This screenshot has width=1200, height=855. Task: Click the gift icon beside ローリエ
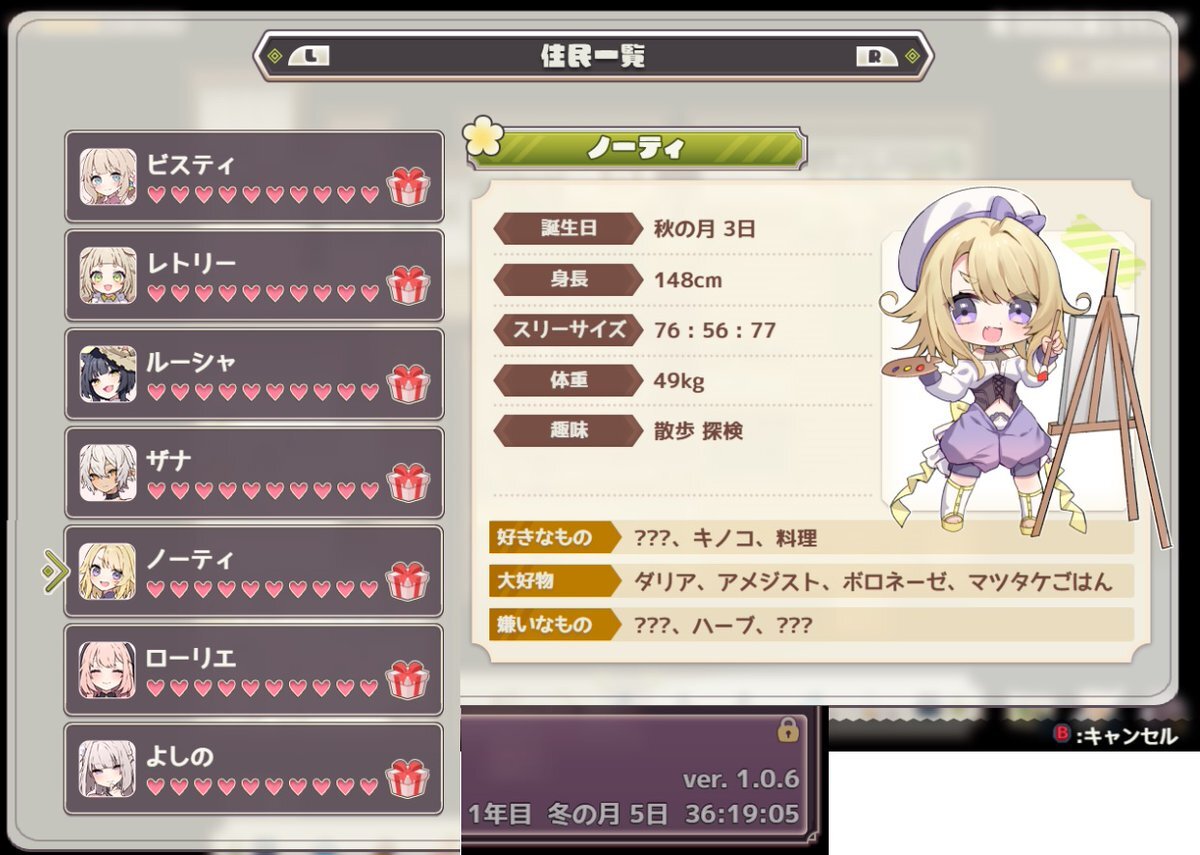pyautogui.click(x=408, y=680)
